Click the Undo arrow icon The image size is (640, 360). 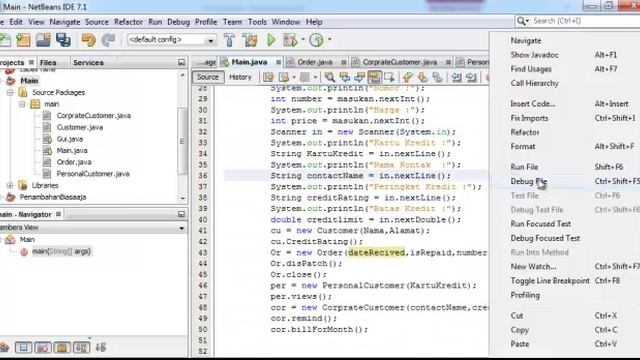coord(88,40)
